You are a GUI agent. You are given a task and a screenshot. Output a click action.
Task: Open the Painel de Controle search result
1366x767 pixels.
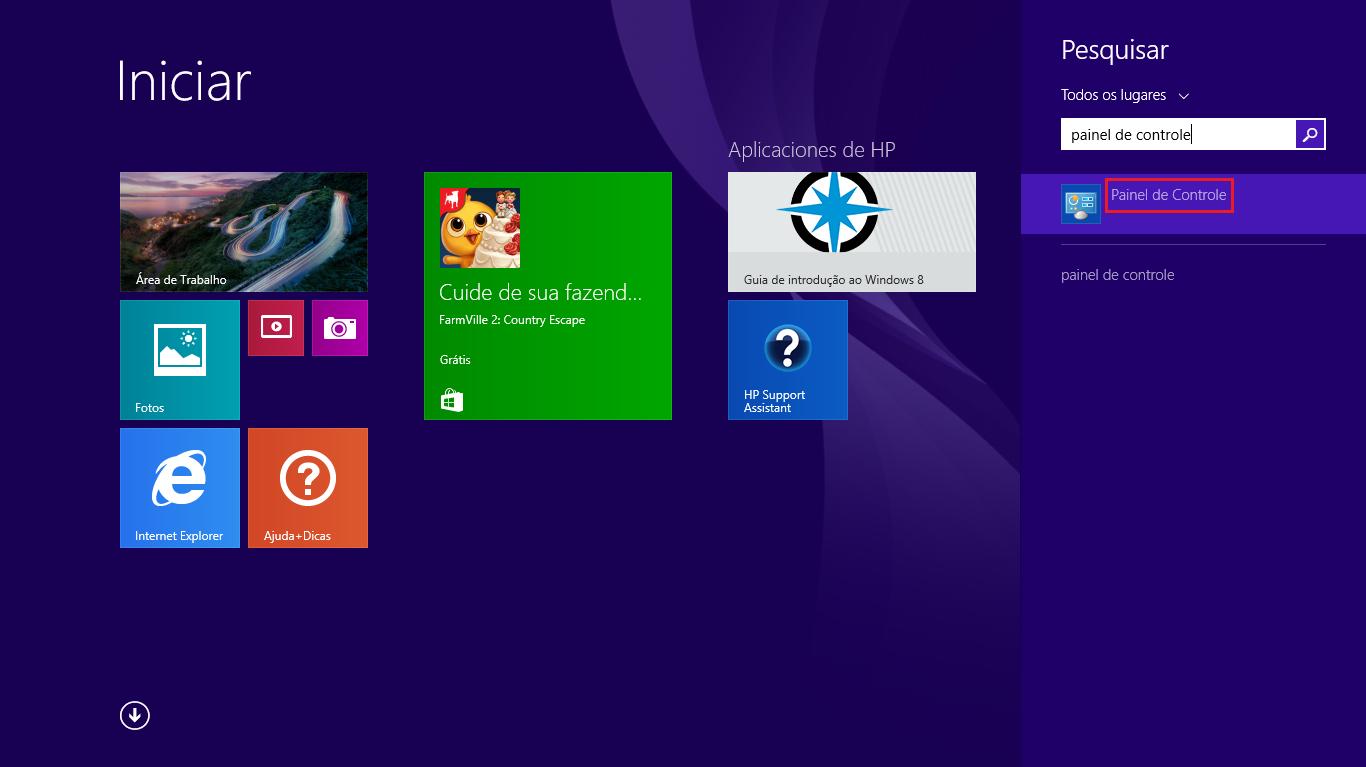pos(1168,195)
